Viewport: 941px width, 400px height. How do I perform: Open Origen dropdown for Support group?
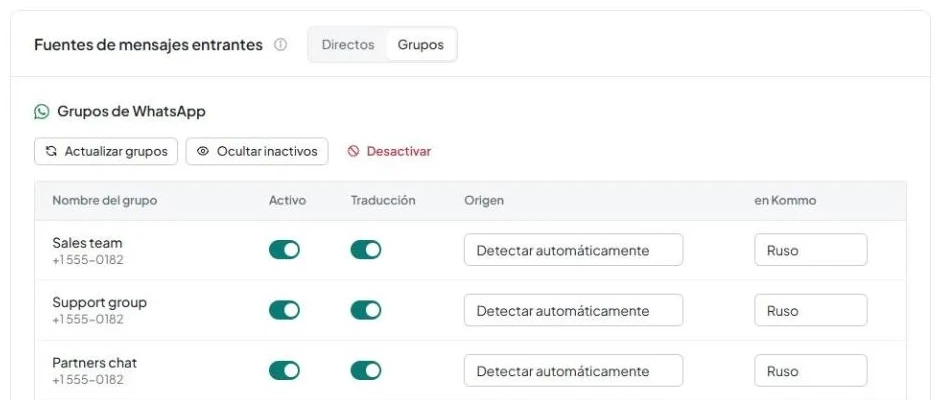[x=573, y=311]
